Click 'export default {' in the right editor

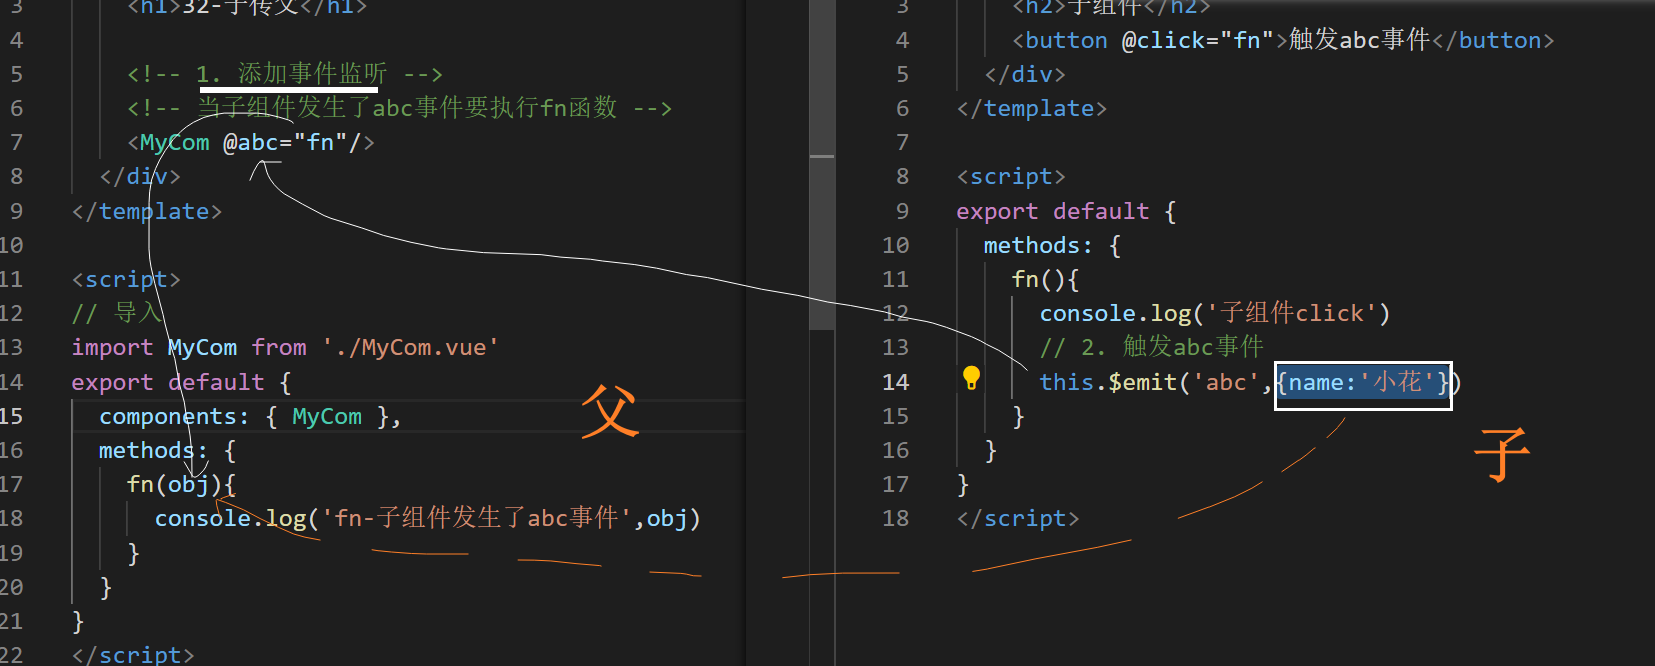[1066, 211]
